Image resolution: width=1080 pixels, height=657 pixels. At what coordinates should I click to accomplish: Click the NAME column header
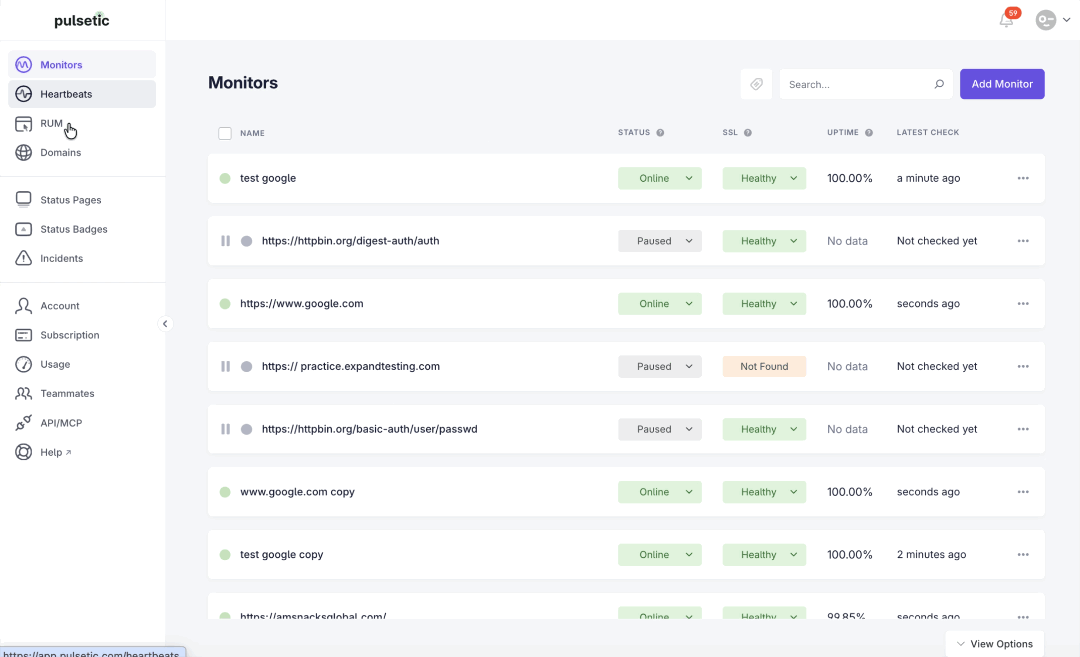click(x=252, y=133)
